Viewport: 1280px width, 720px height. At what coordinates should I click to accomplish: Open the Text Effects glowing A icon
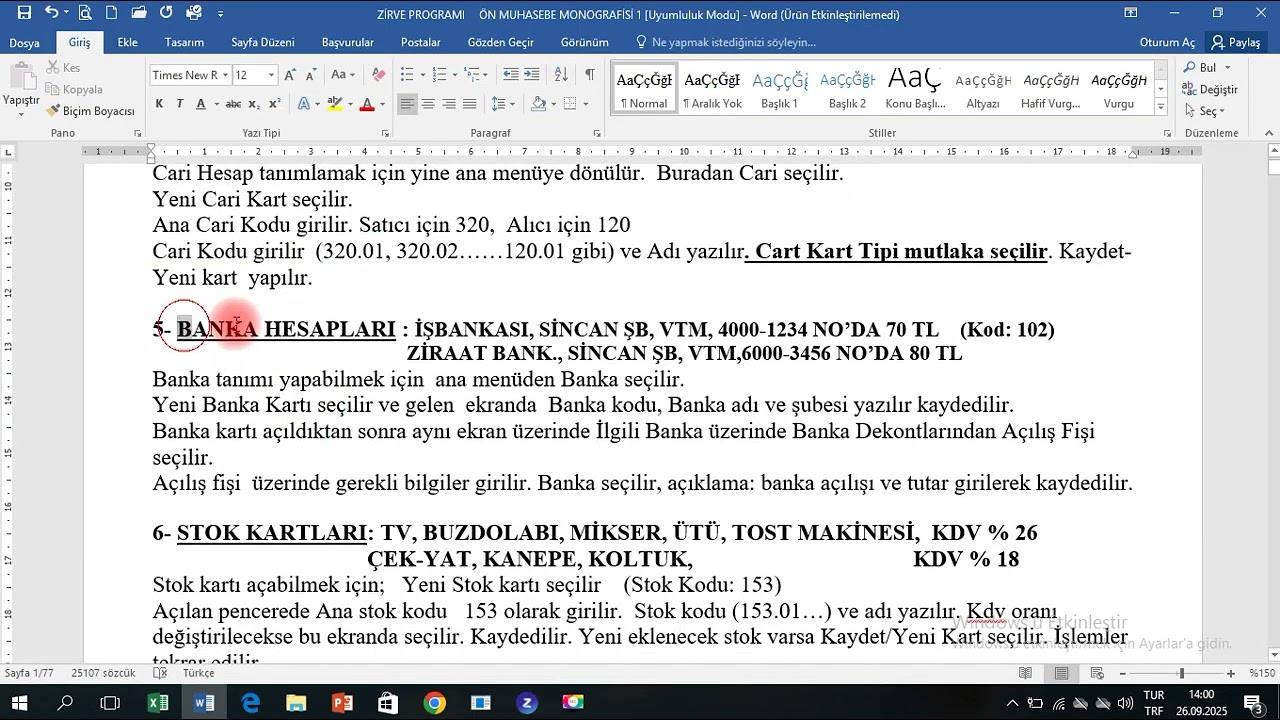305,104
